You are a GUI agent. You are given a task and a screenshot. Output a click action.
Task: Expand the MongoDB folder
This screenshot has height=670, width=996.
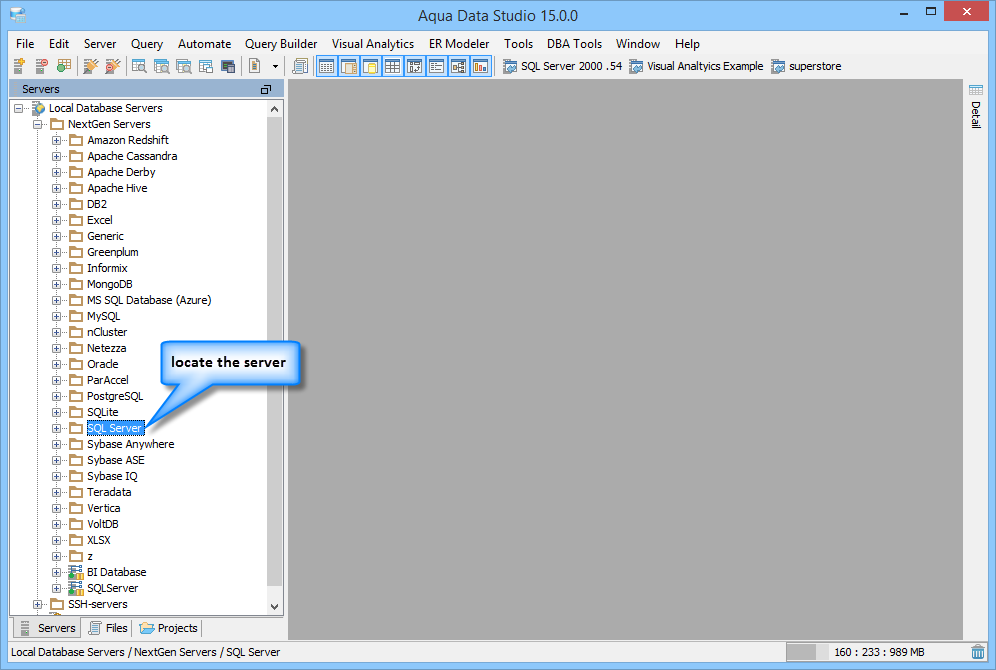point(57,285)
